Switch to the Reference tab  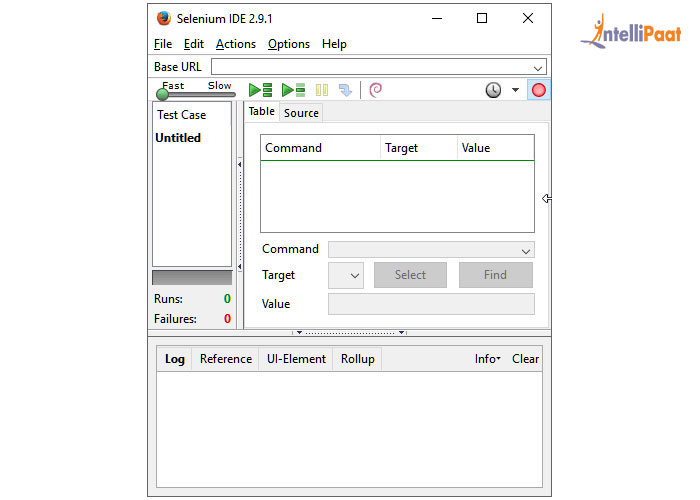(226, 359)
